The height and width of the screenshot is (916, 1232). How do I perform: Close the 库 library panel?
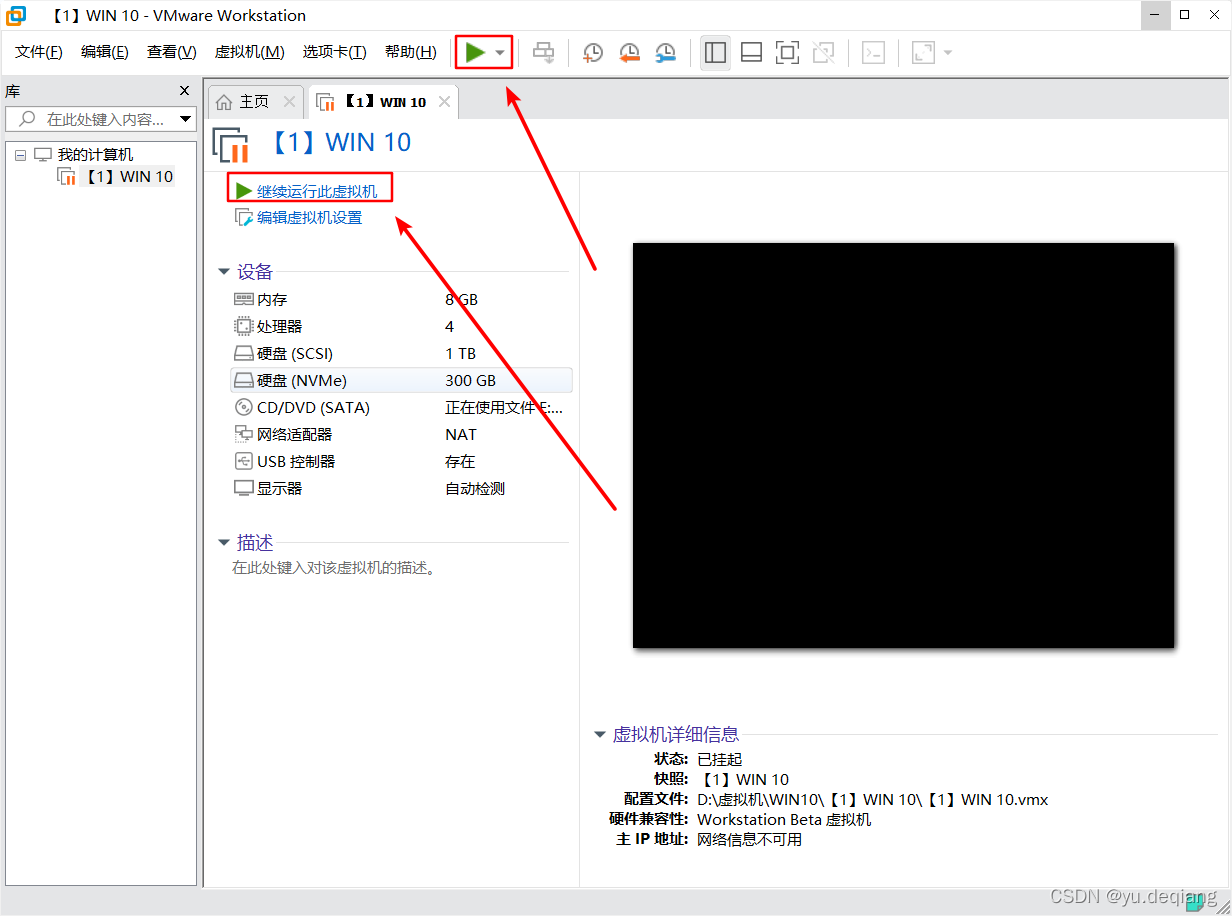point(184,91)
